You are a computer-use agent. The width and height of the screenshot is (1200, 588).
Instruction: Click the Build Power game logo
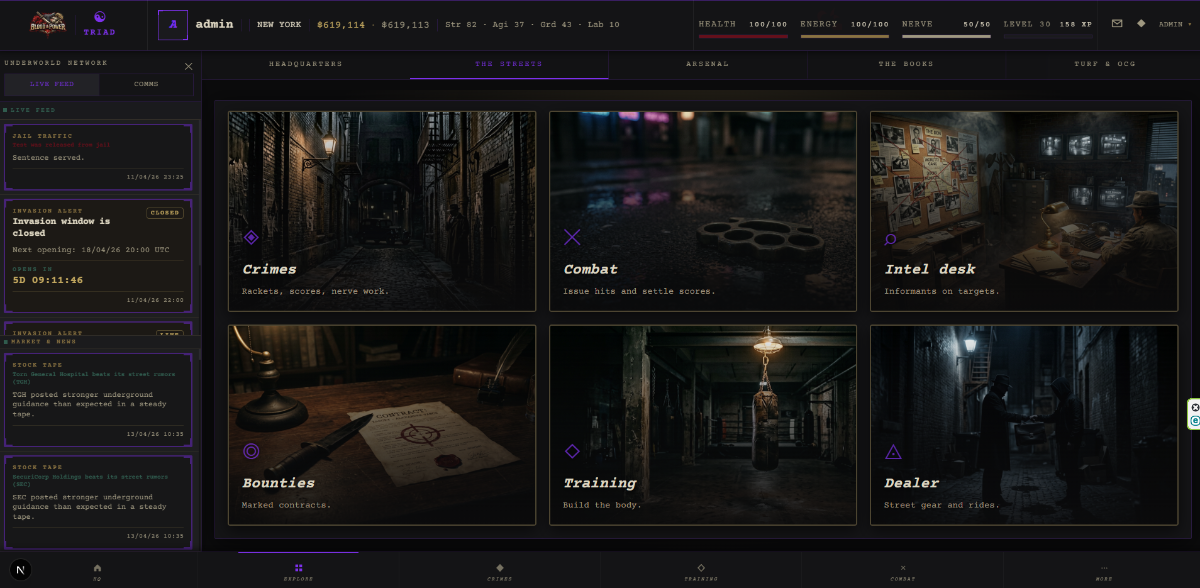click(47, 24)
